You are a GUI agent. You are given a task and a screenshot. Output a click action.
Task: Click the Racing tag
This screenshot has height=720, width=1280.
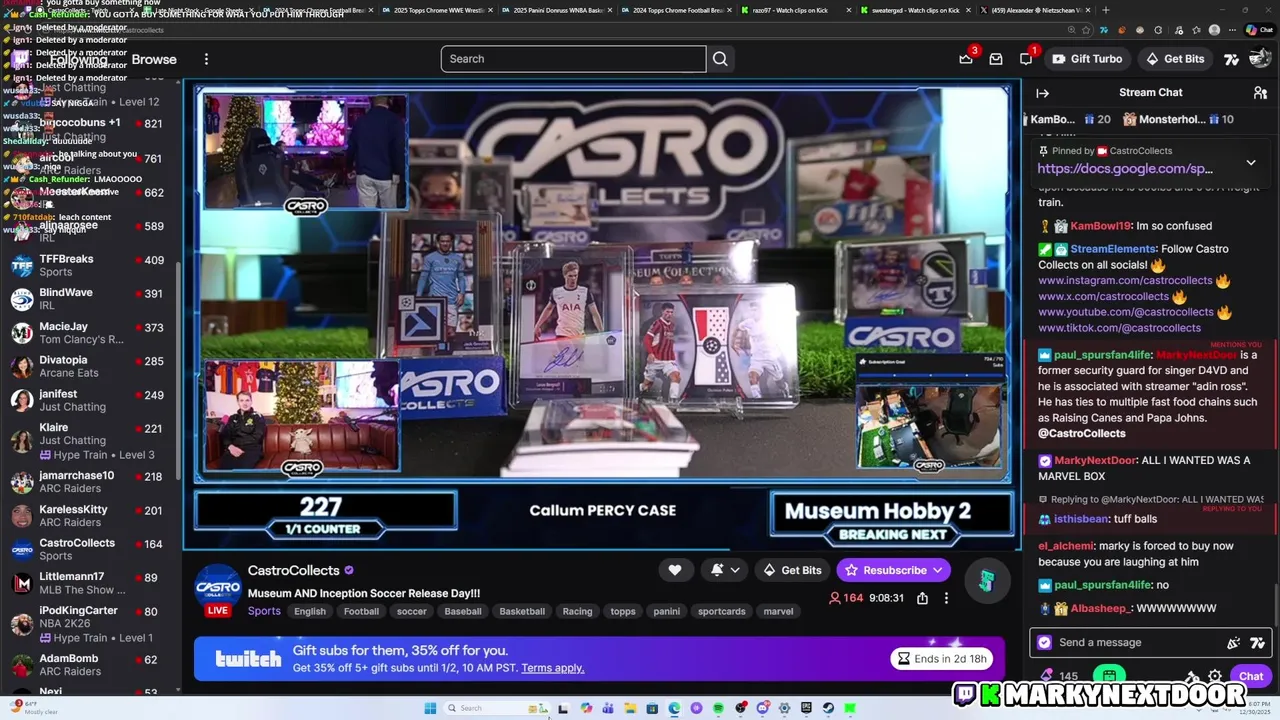click(x=577, y=611)
